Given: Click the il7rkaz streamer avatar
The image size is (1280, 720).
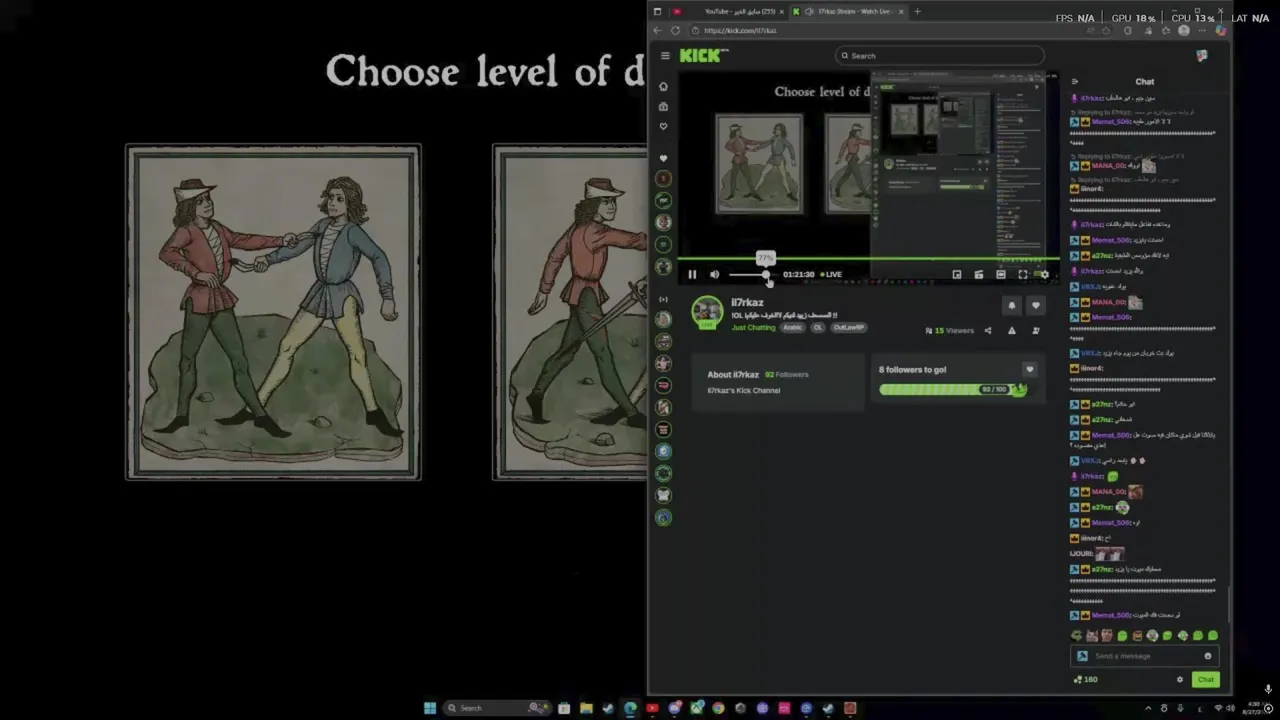Looking at the screenshot, I should (x=707, y=313).
